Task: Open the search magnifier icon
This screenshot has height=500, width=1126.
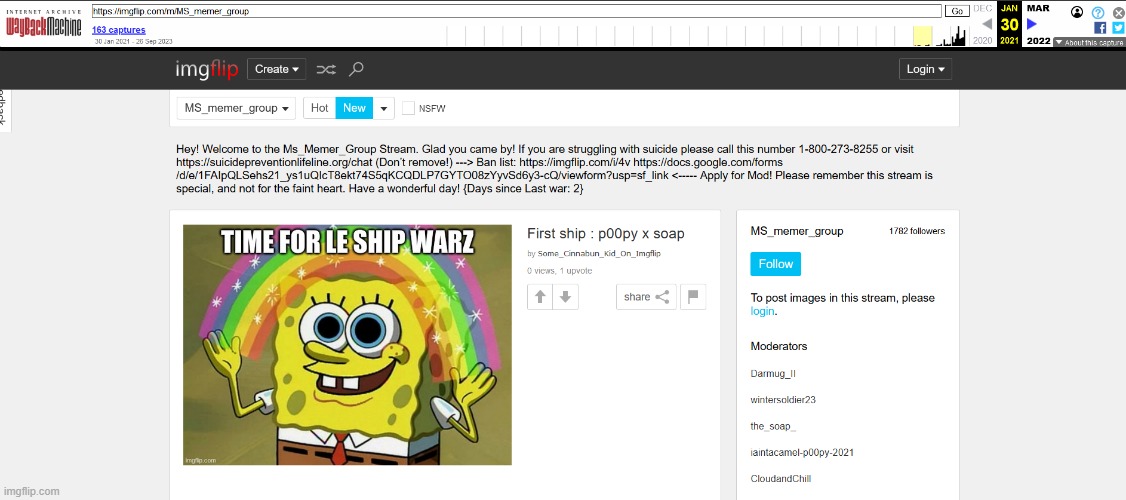Action: coord(355,69)
